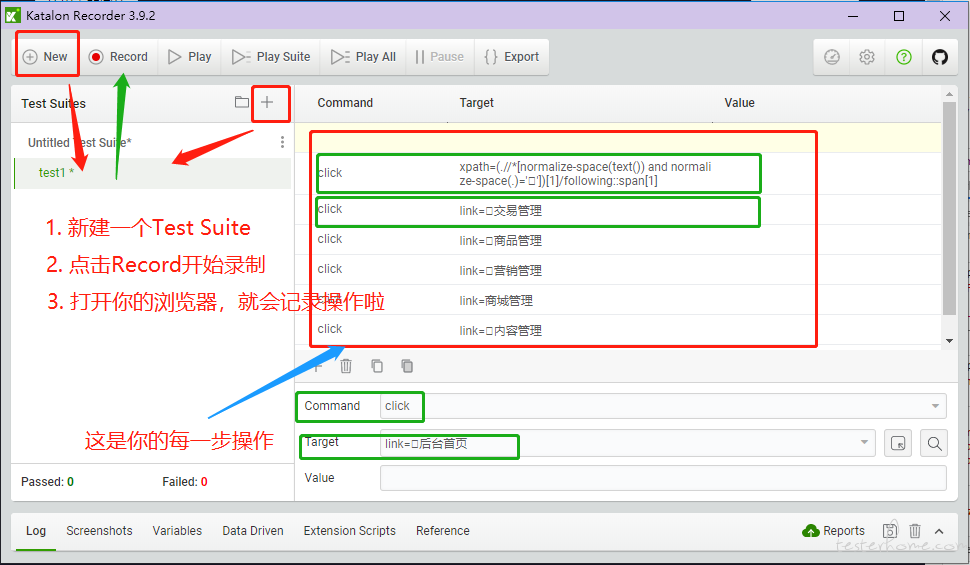
Task: Switch to the Extension Scripts tab
Action: 349,531
